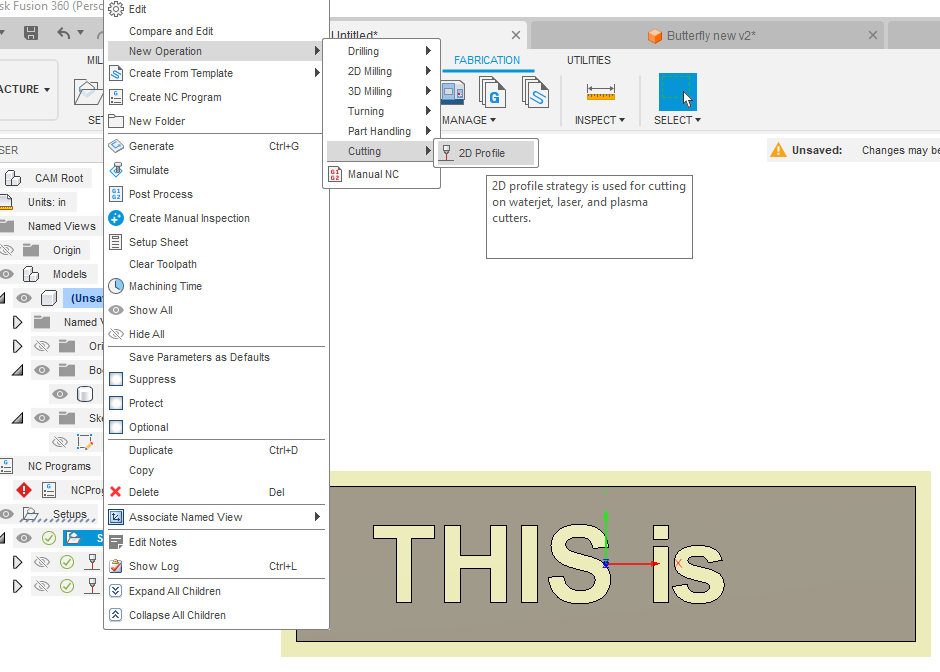Click the Save icon in the title bar
This screenshot has height=672, width=940.
(31, 34)
